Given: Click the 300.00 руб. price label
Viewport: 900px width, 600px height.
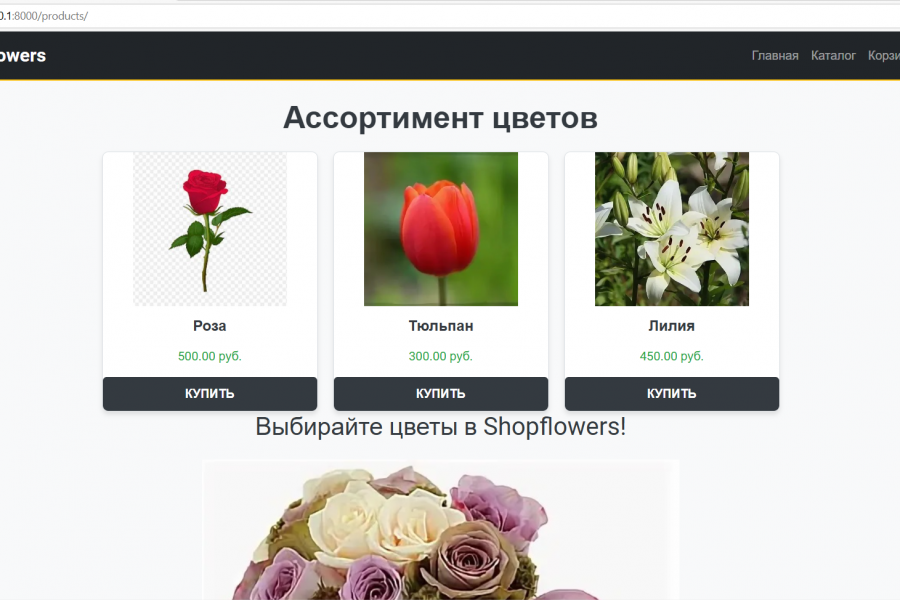Looking at the screenshot, I should [441, 356].
